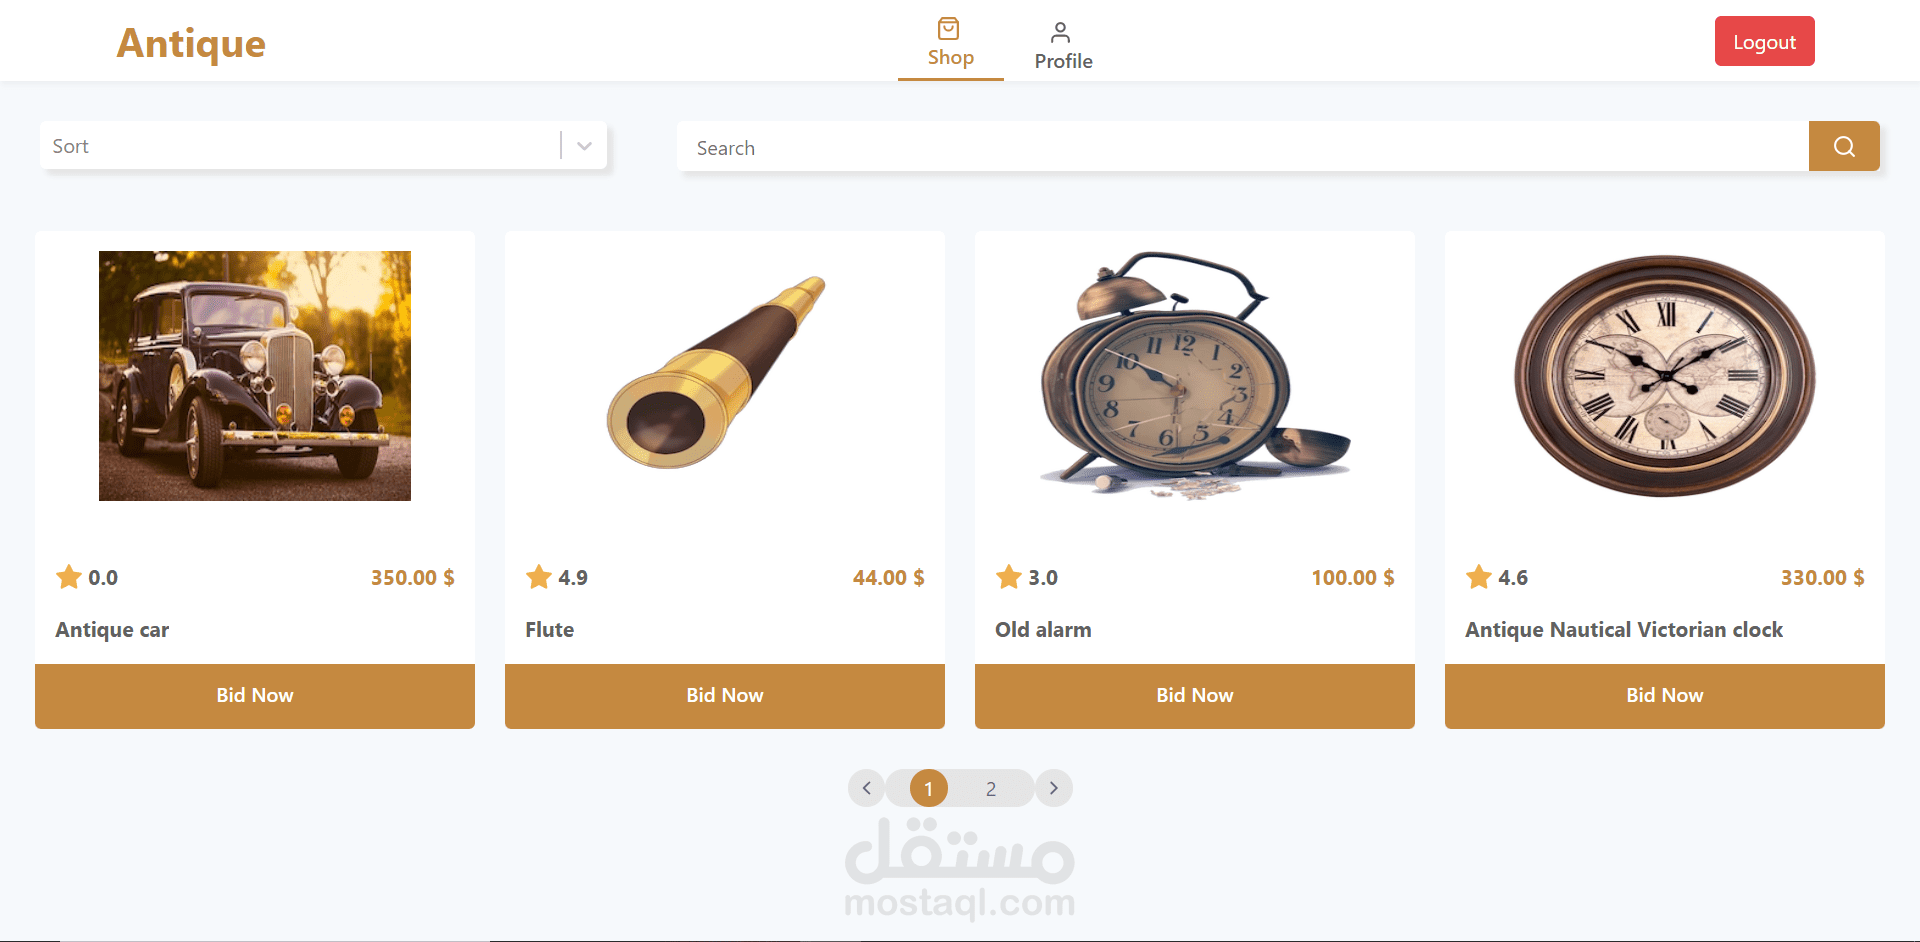Viewport: 1920px width, 942px height.
Task: Open the Sort combo box field
Action: point(323,146)
